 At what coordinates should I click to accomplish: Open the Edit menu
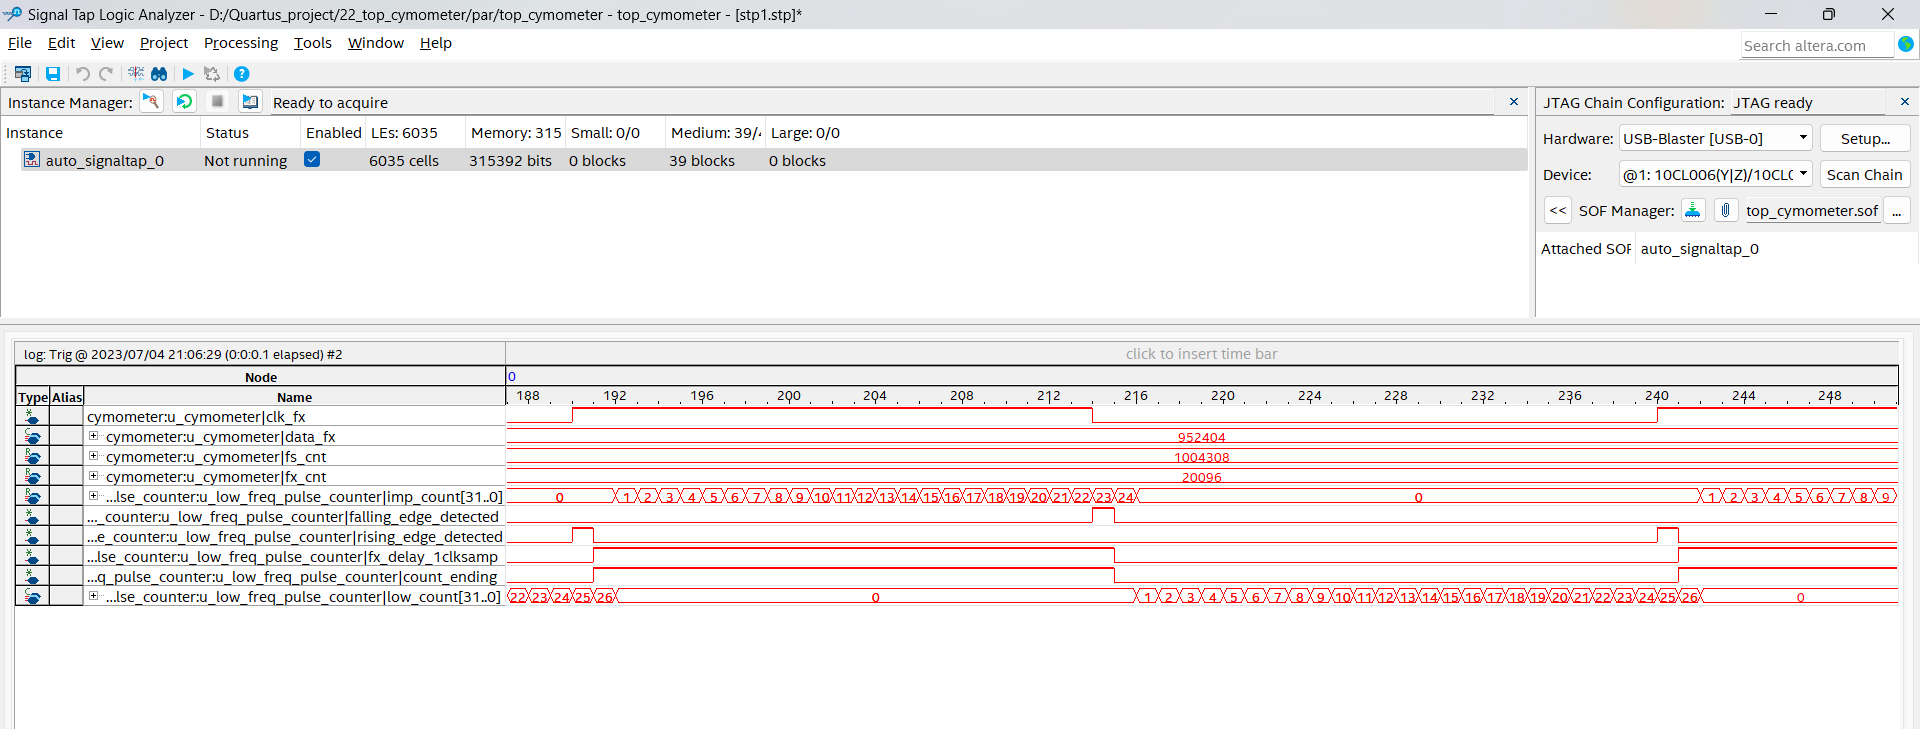coord(61,43)
